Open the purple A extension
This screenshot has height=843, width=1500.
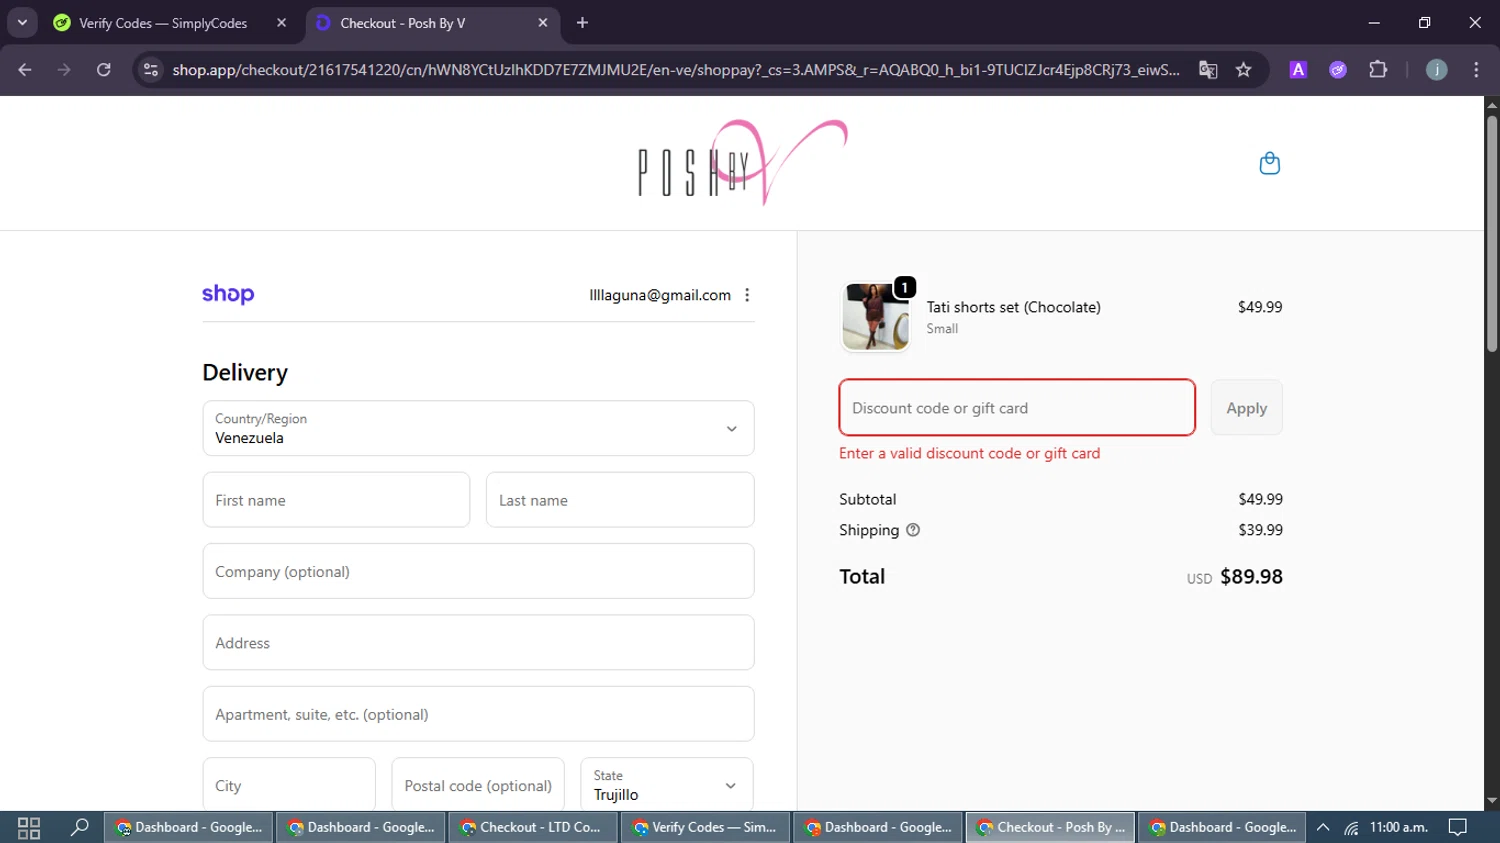click(x=1298, y=69)
